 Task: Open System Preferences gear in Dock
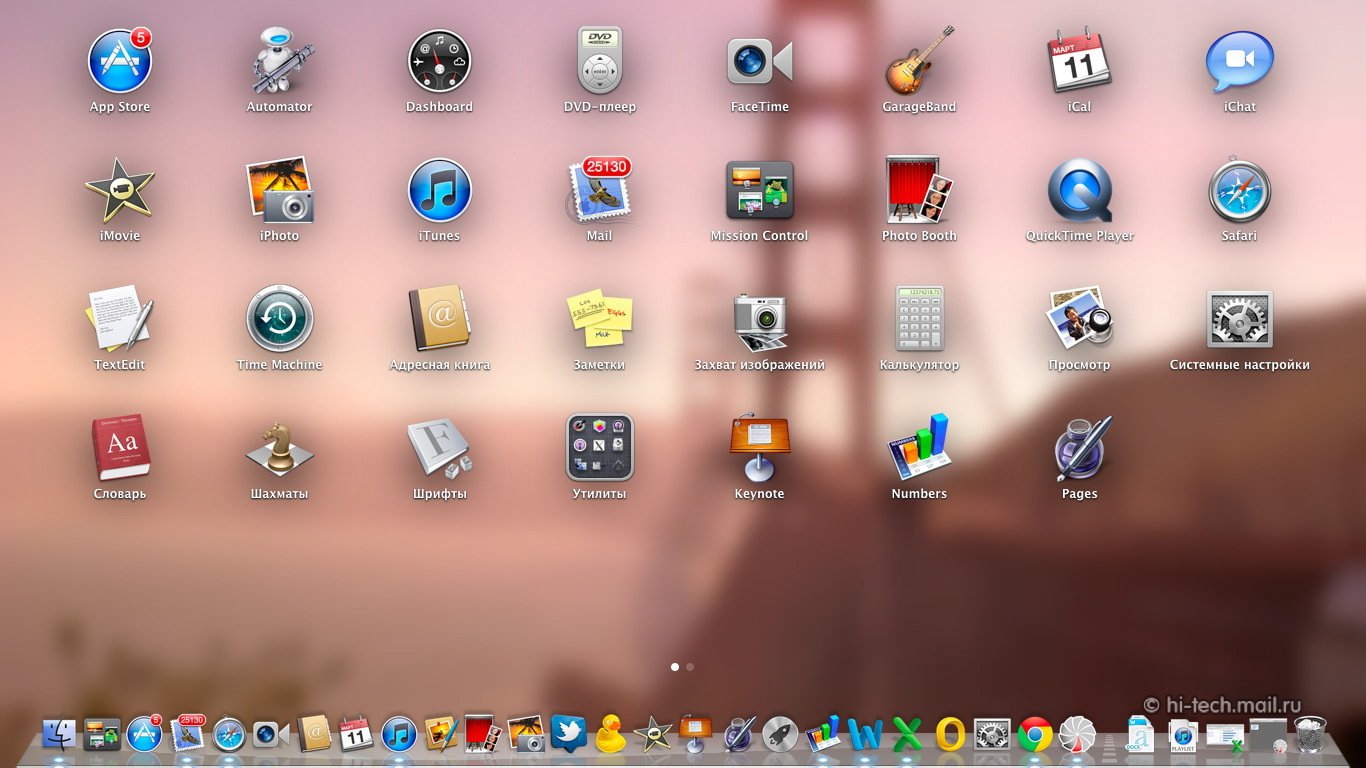[x=992, y=734]
